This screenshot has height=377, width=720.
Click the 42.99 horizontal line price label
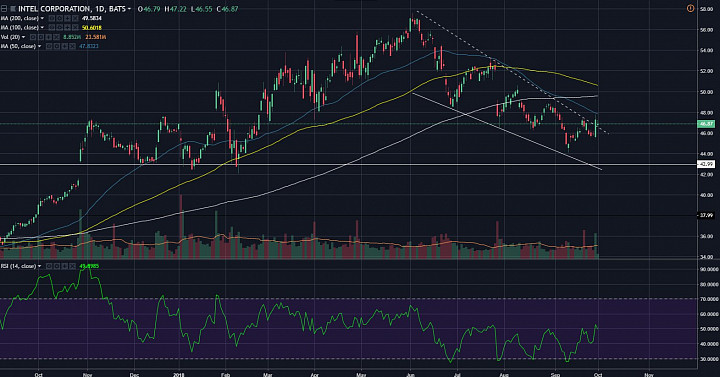pos(706,164)
